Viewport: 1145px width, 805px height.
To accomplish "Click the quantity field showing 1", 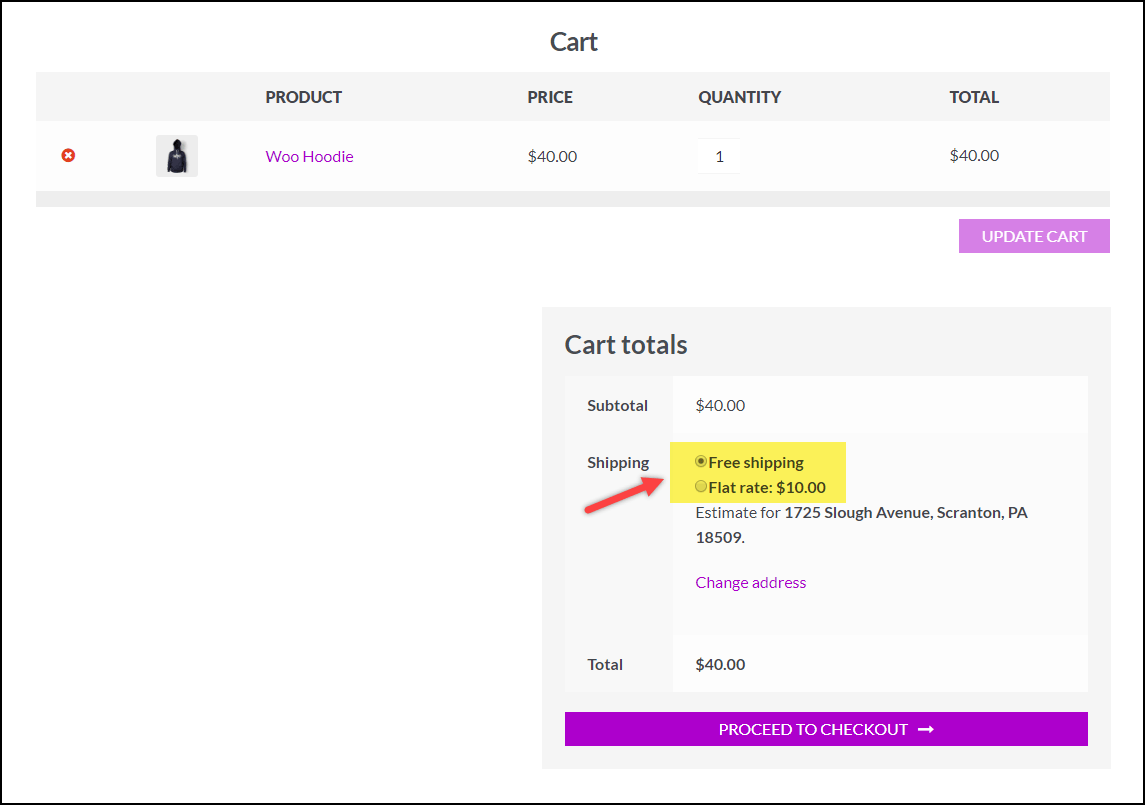I will (719, 156).
